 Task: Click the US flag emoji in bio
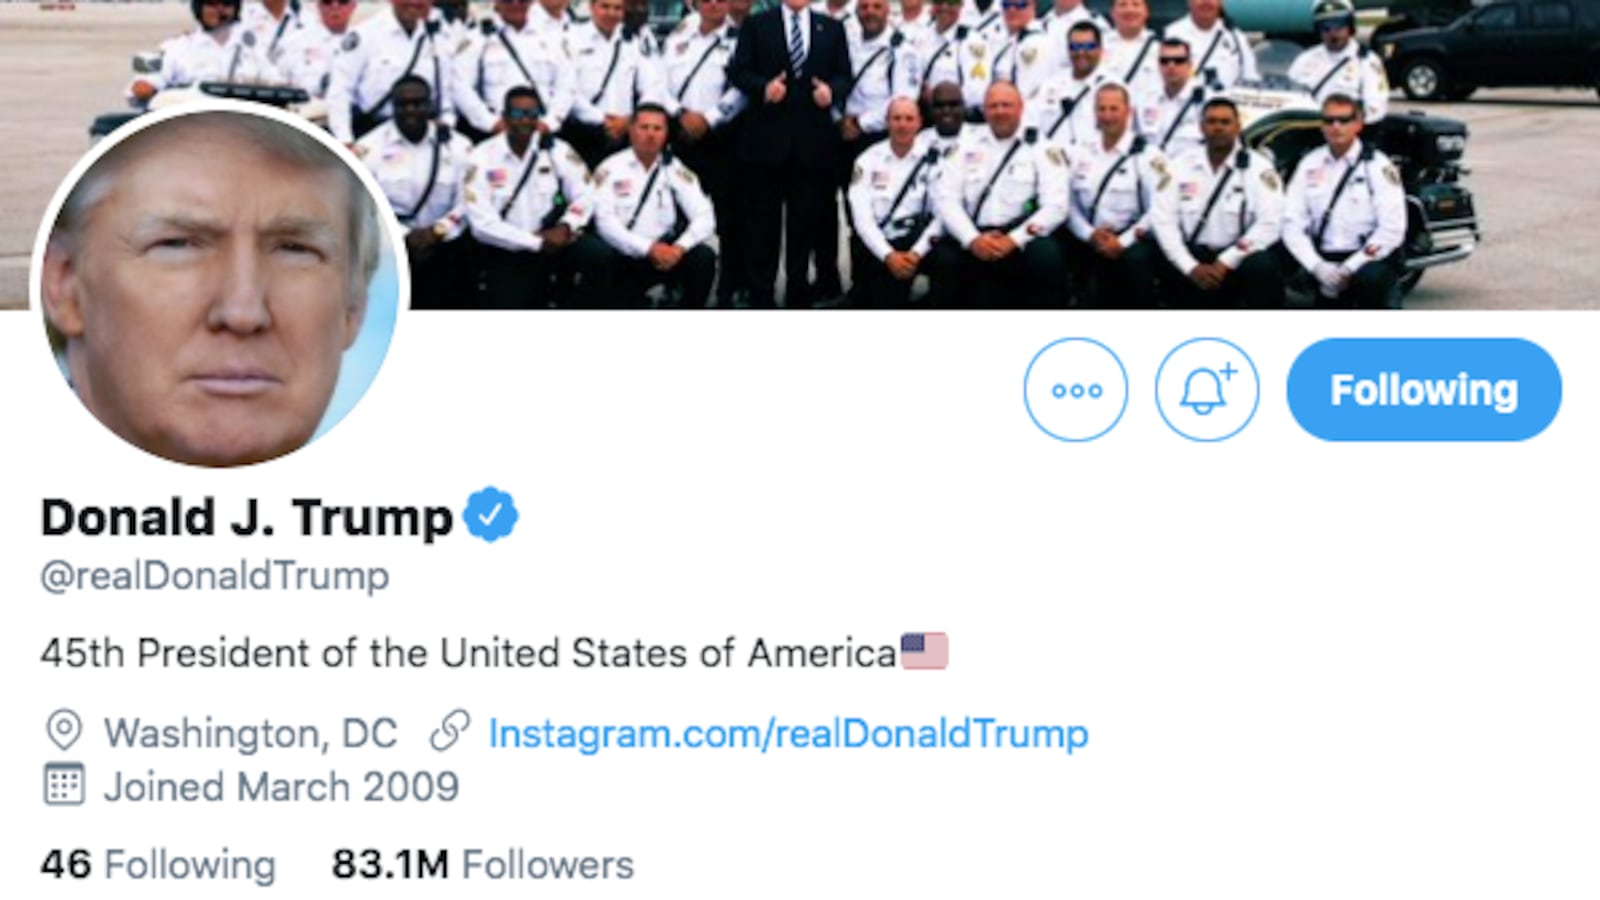click(x=924, y=652)
